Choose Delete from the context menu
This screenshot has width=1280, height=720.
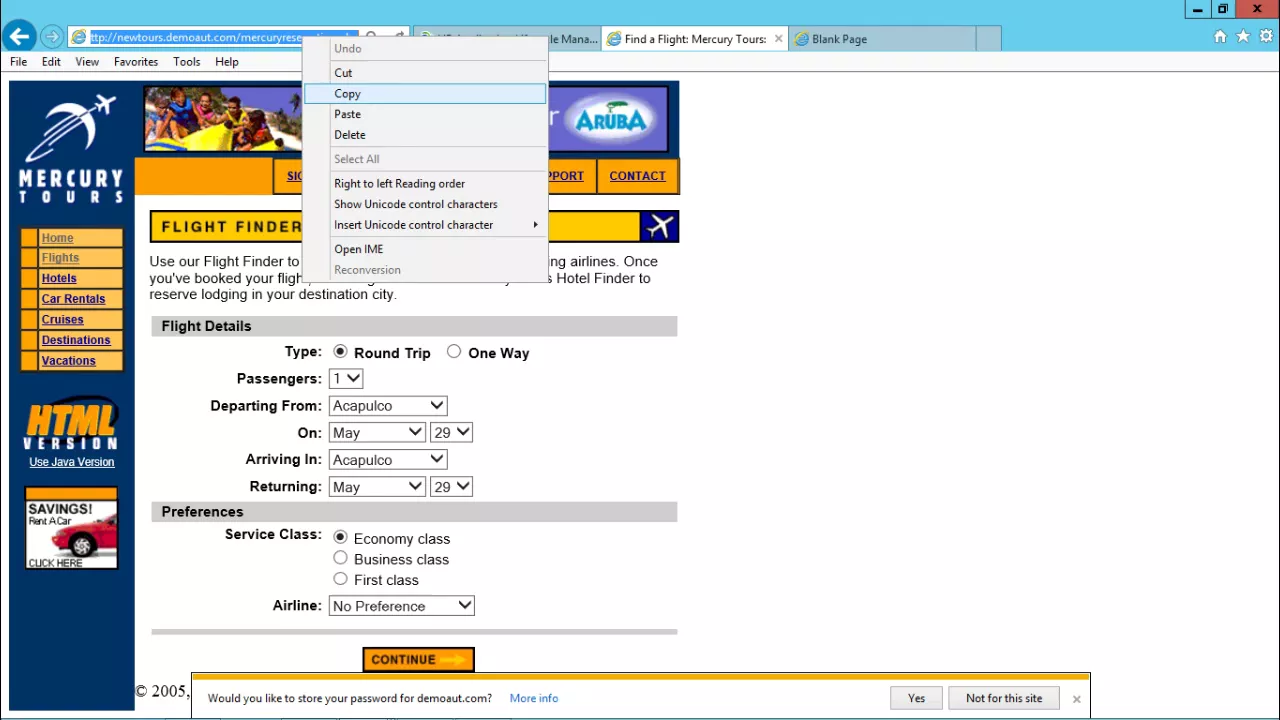pos(425,135)
